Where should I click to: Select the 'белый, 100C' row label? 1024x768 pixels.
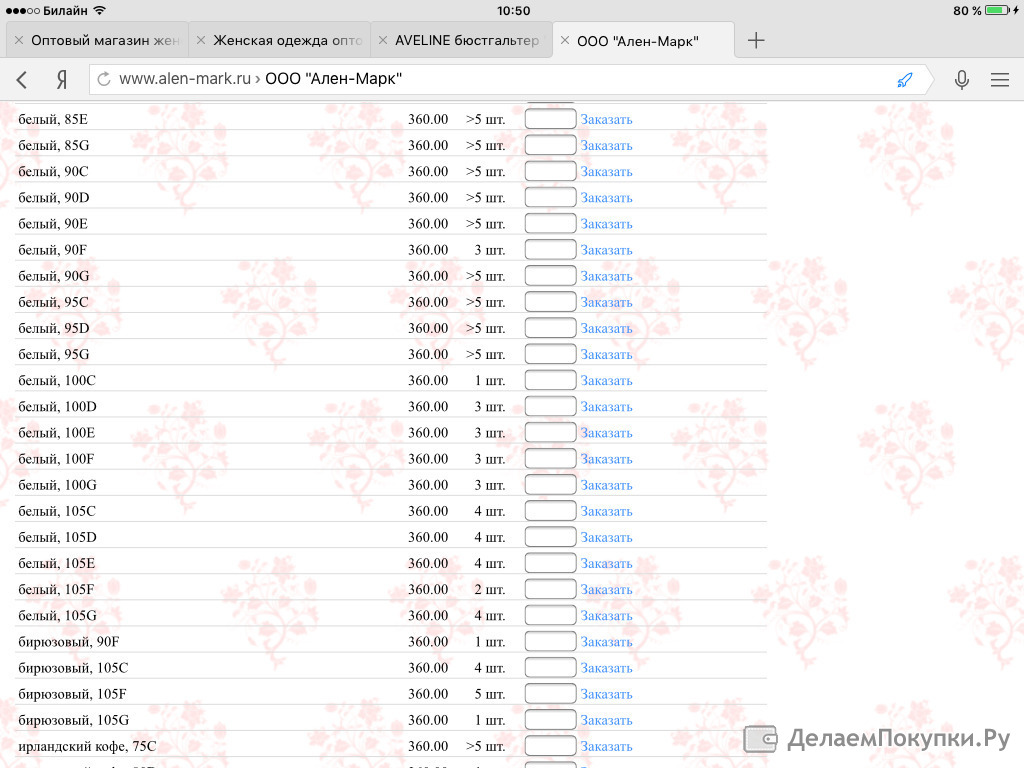[x=57, y=381]
